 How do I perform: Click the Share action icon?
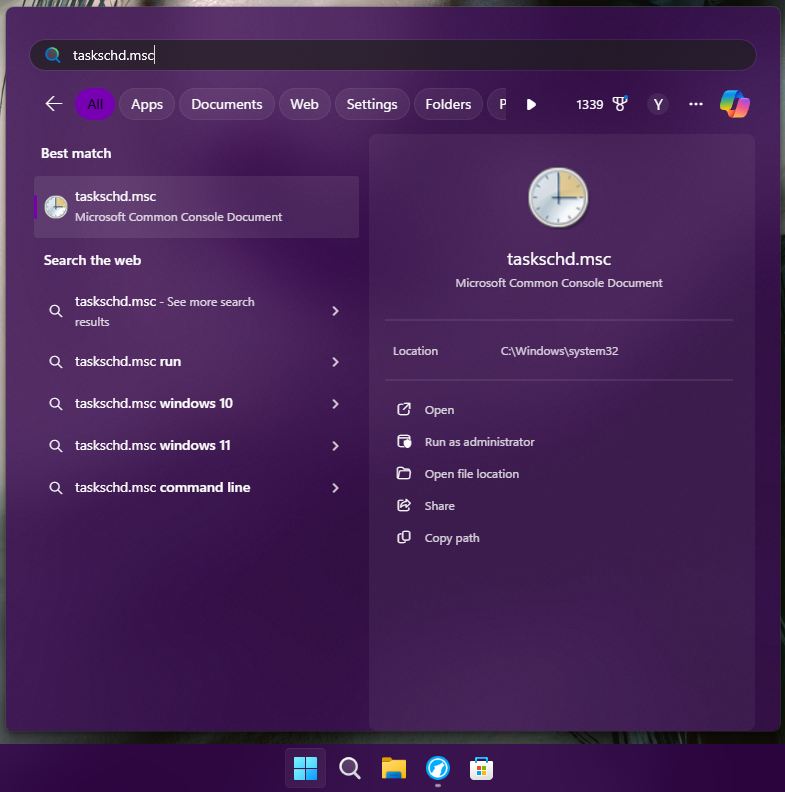[404, 505]
